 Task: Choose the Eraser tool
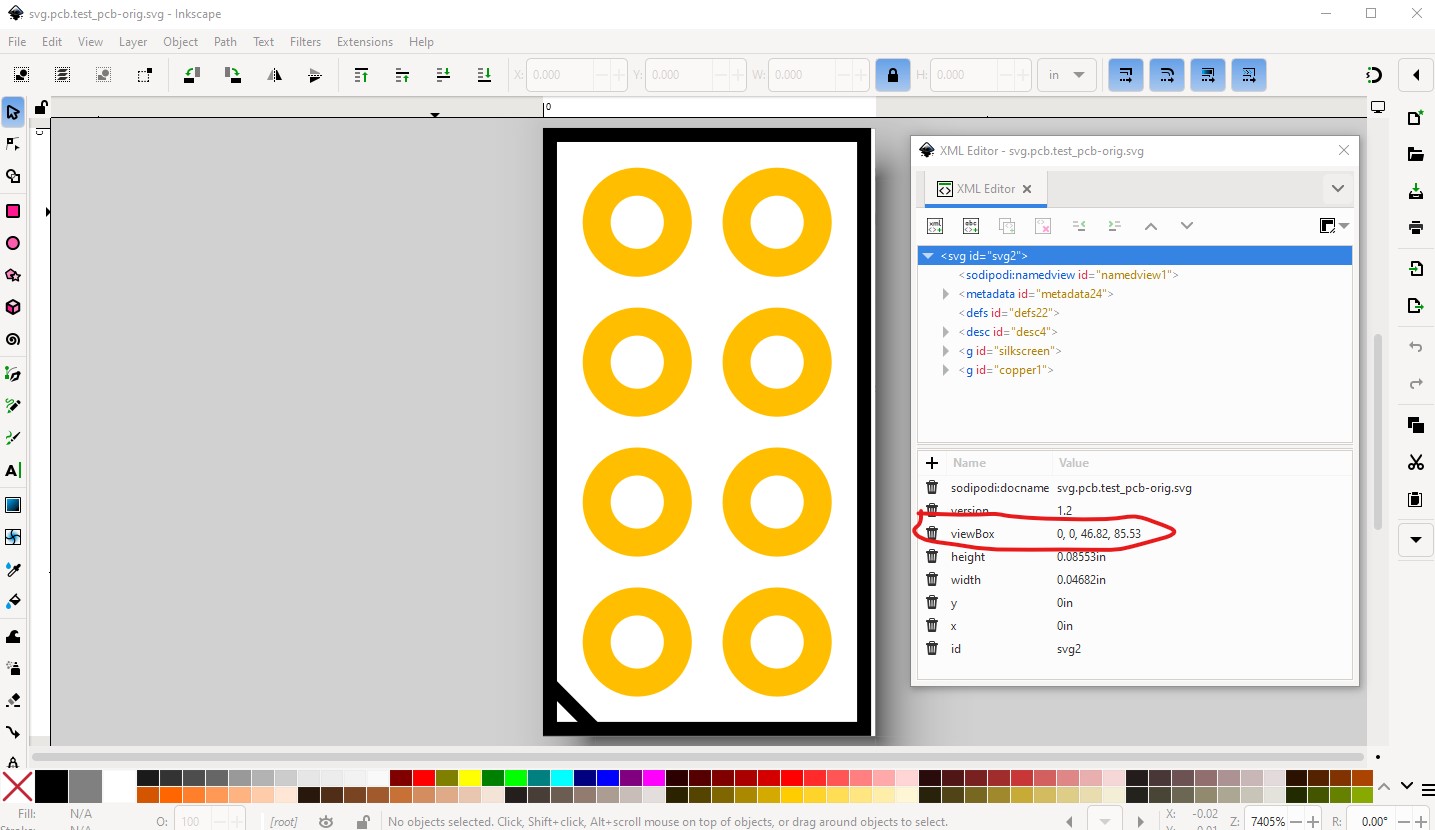click(13, 700)
